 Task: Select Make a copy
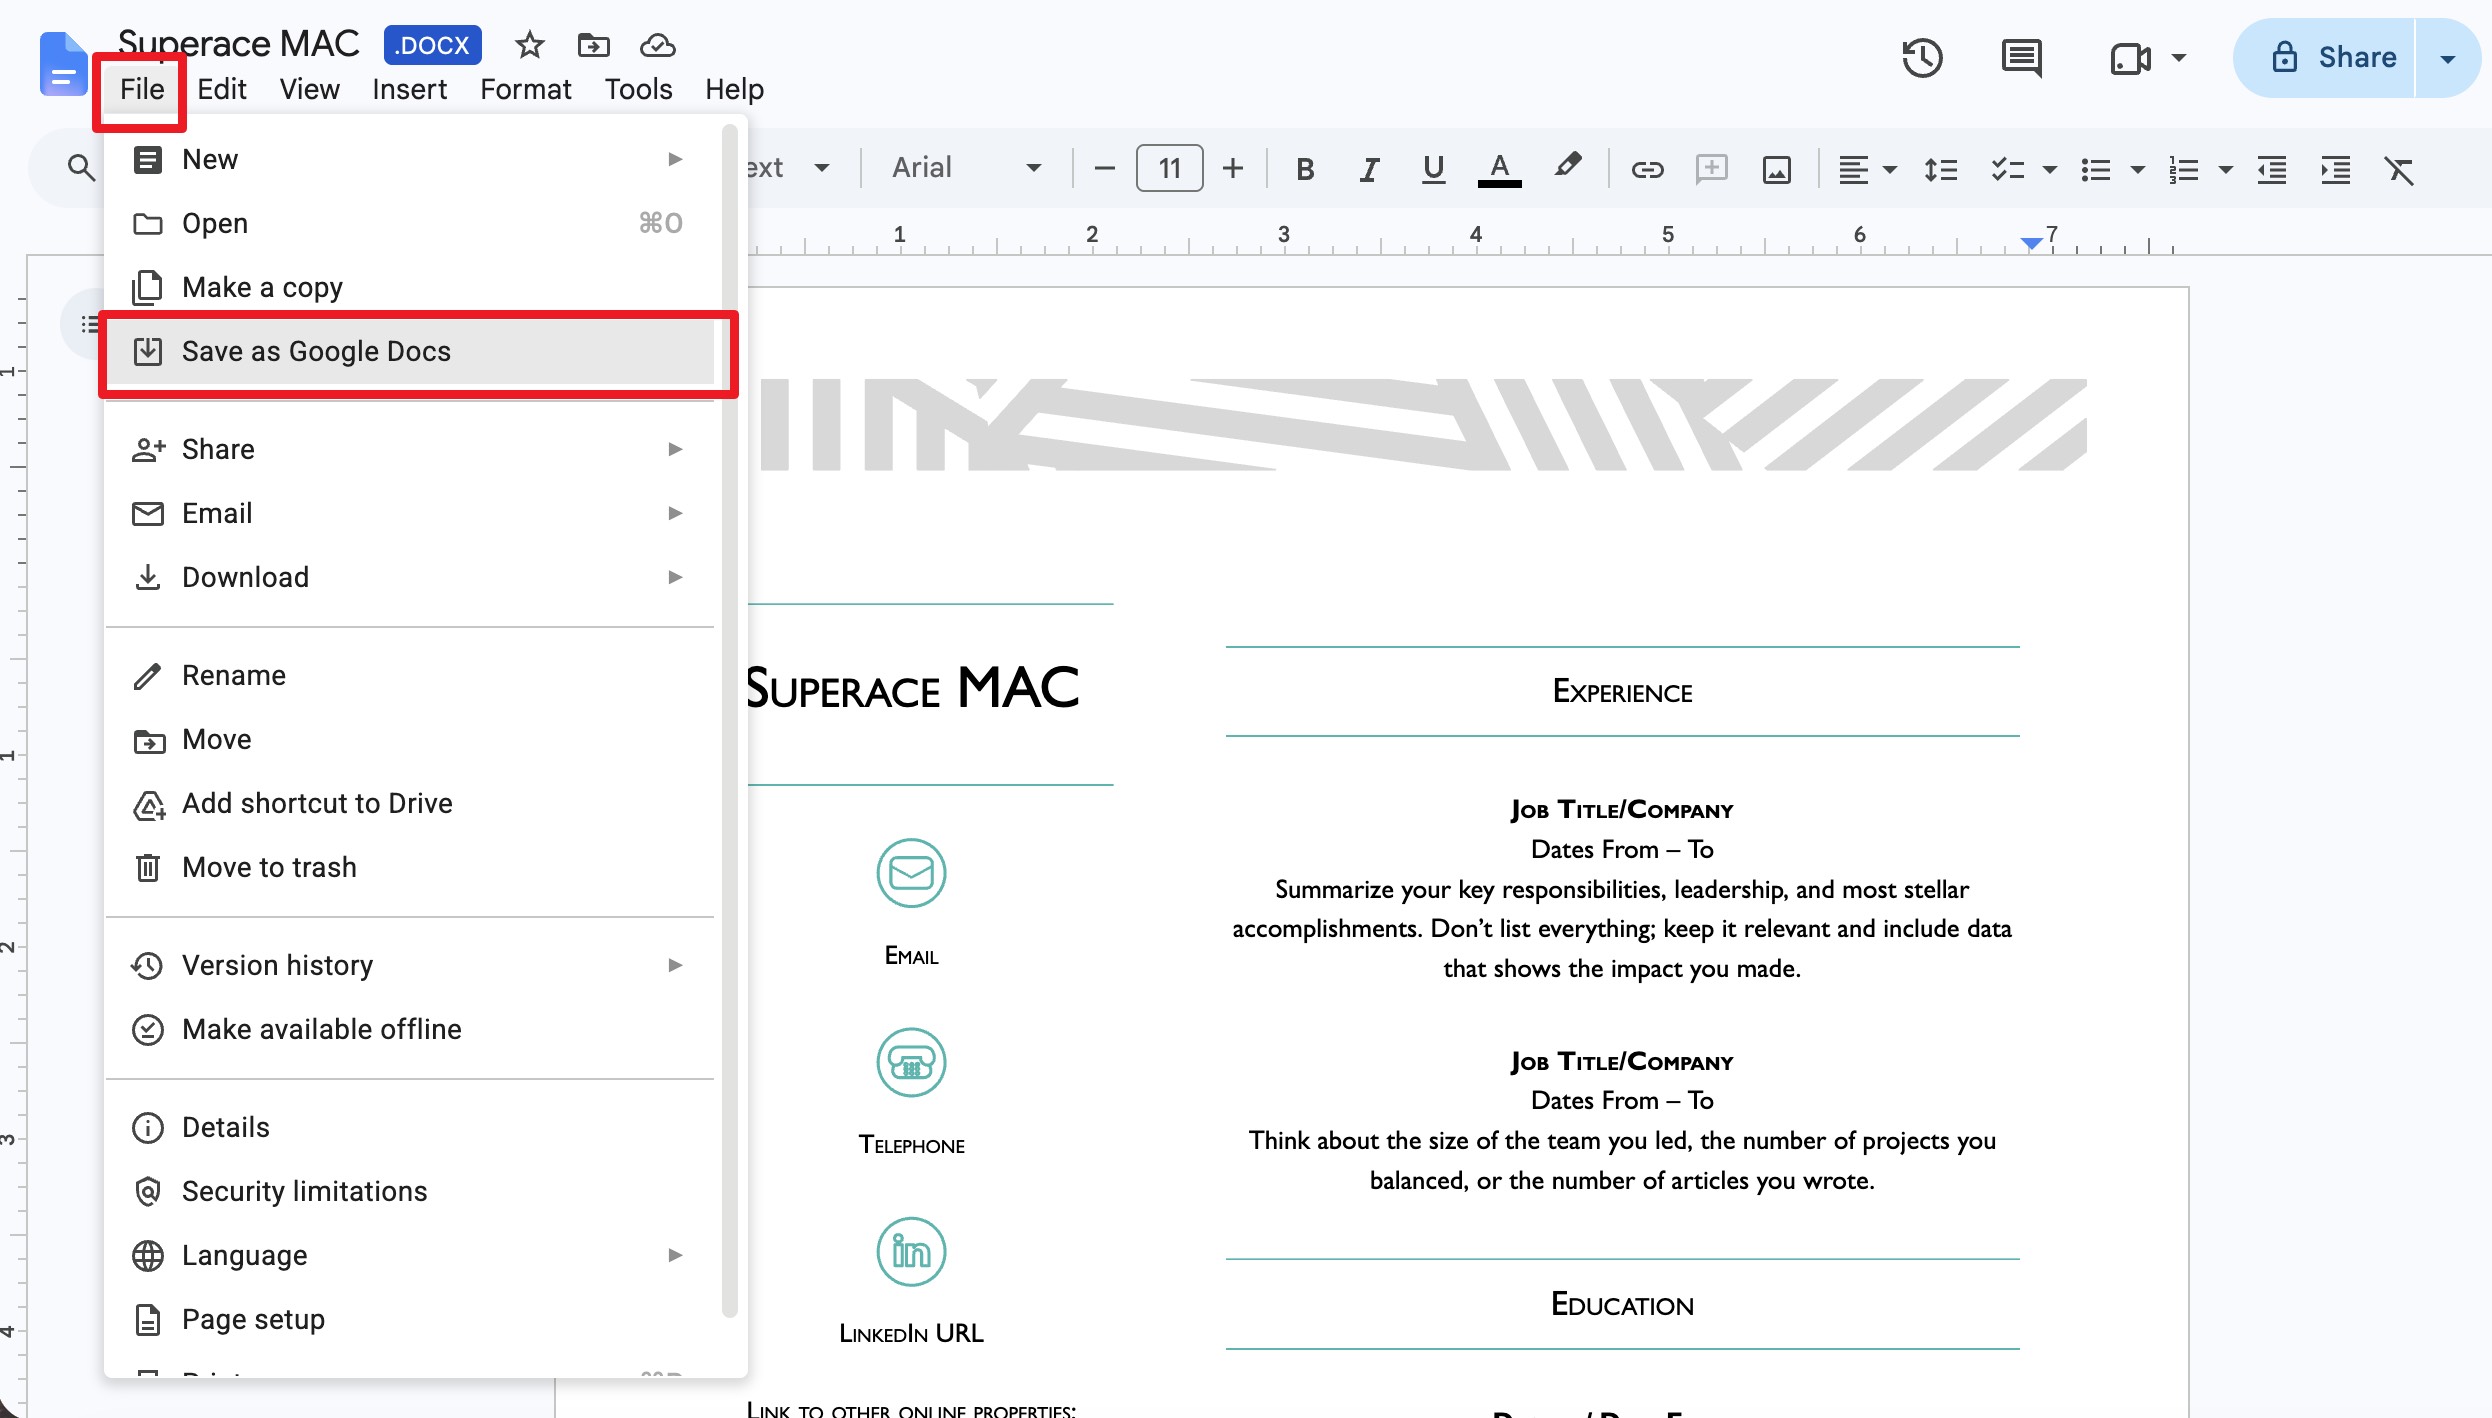(x=410, y=287)
